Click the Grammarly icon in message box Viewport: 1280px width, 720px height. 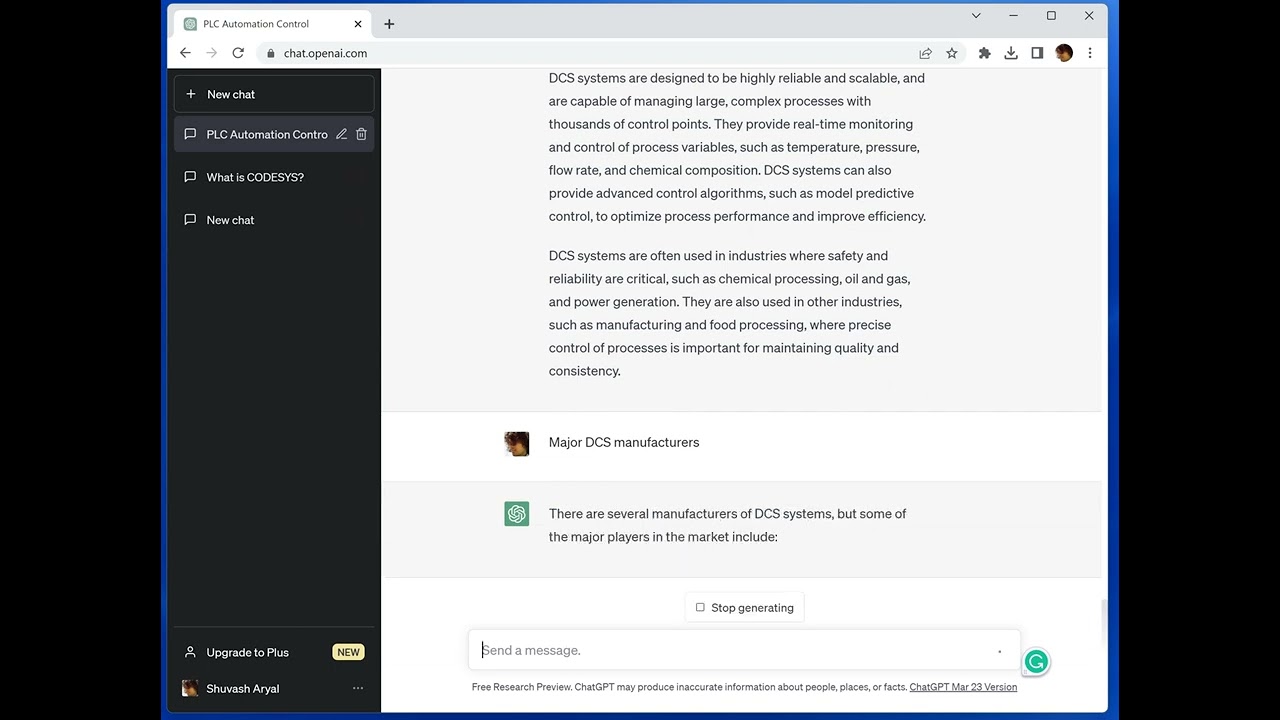(x=1036, y=662)
